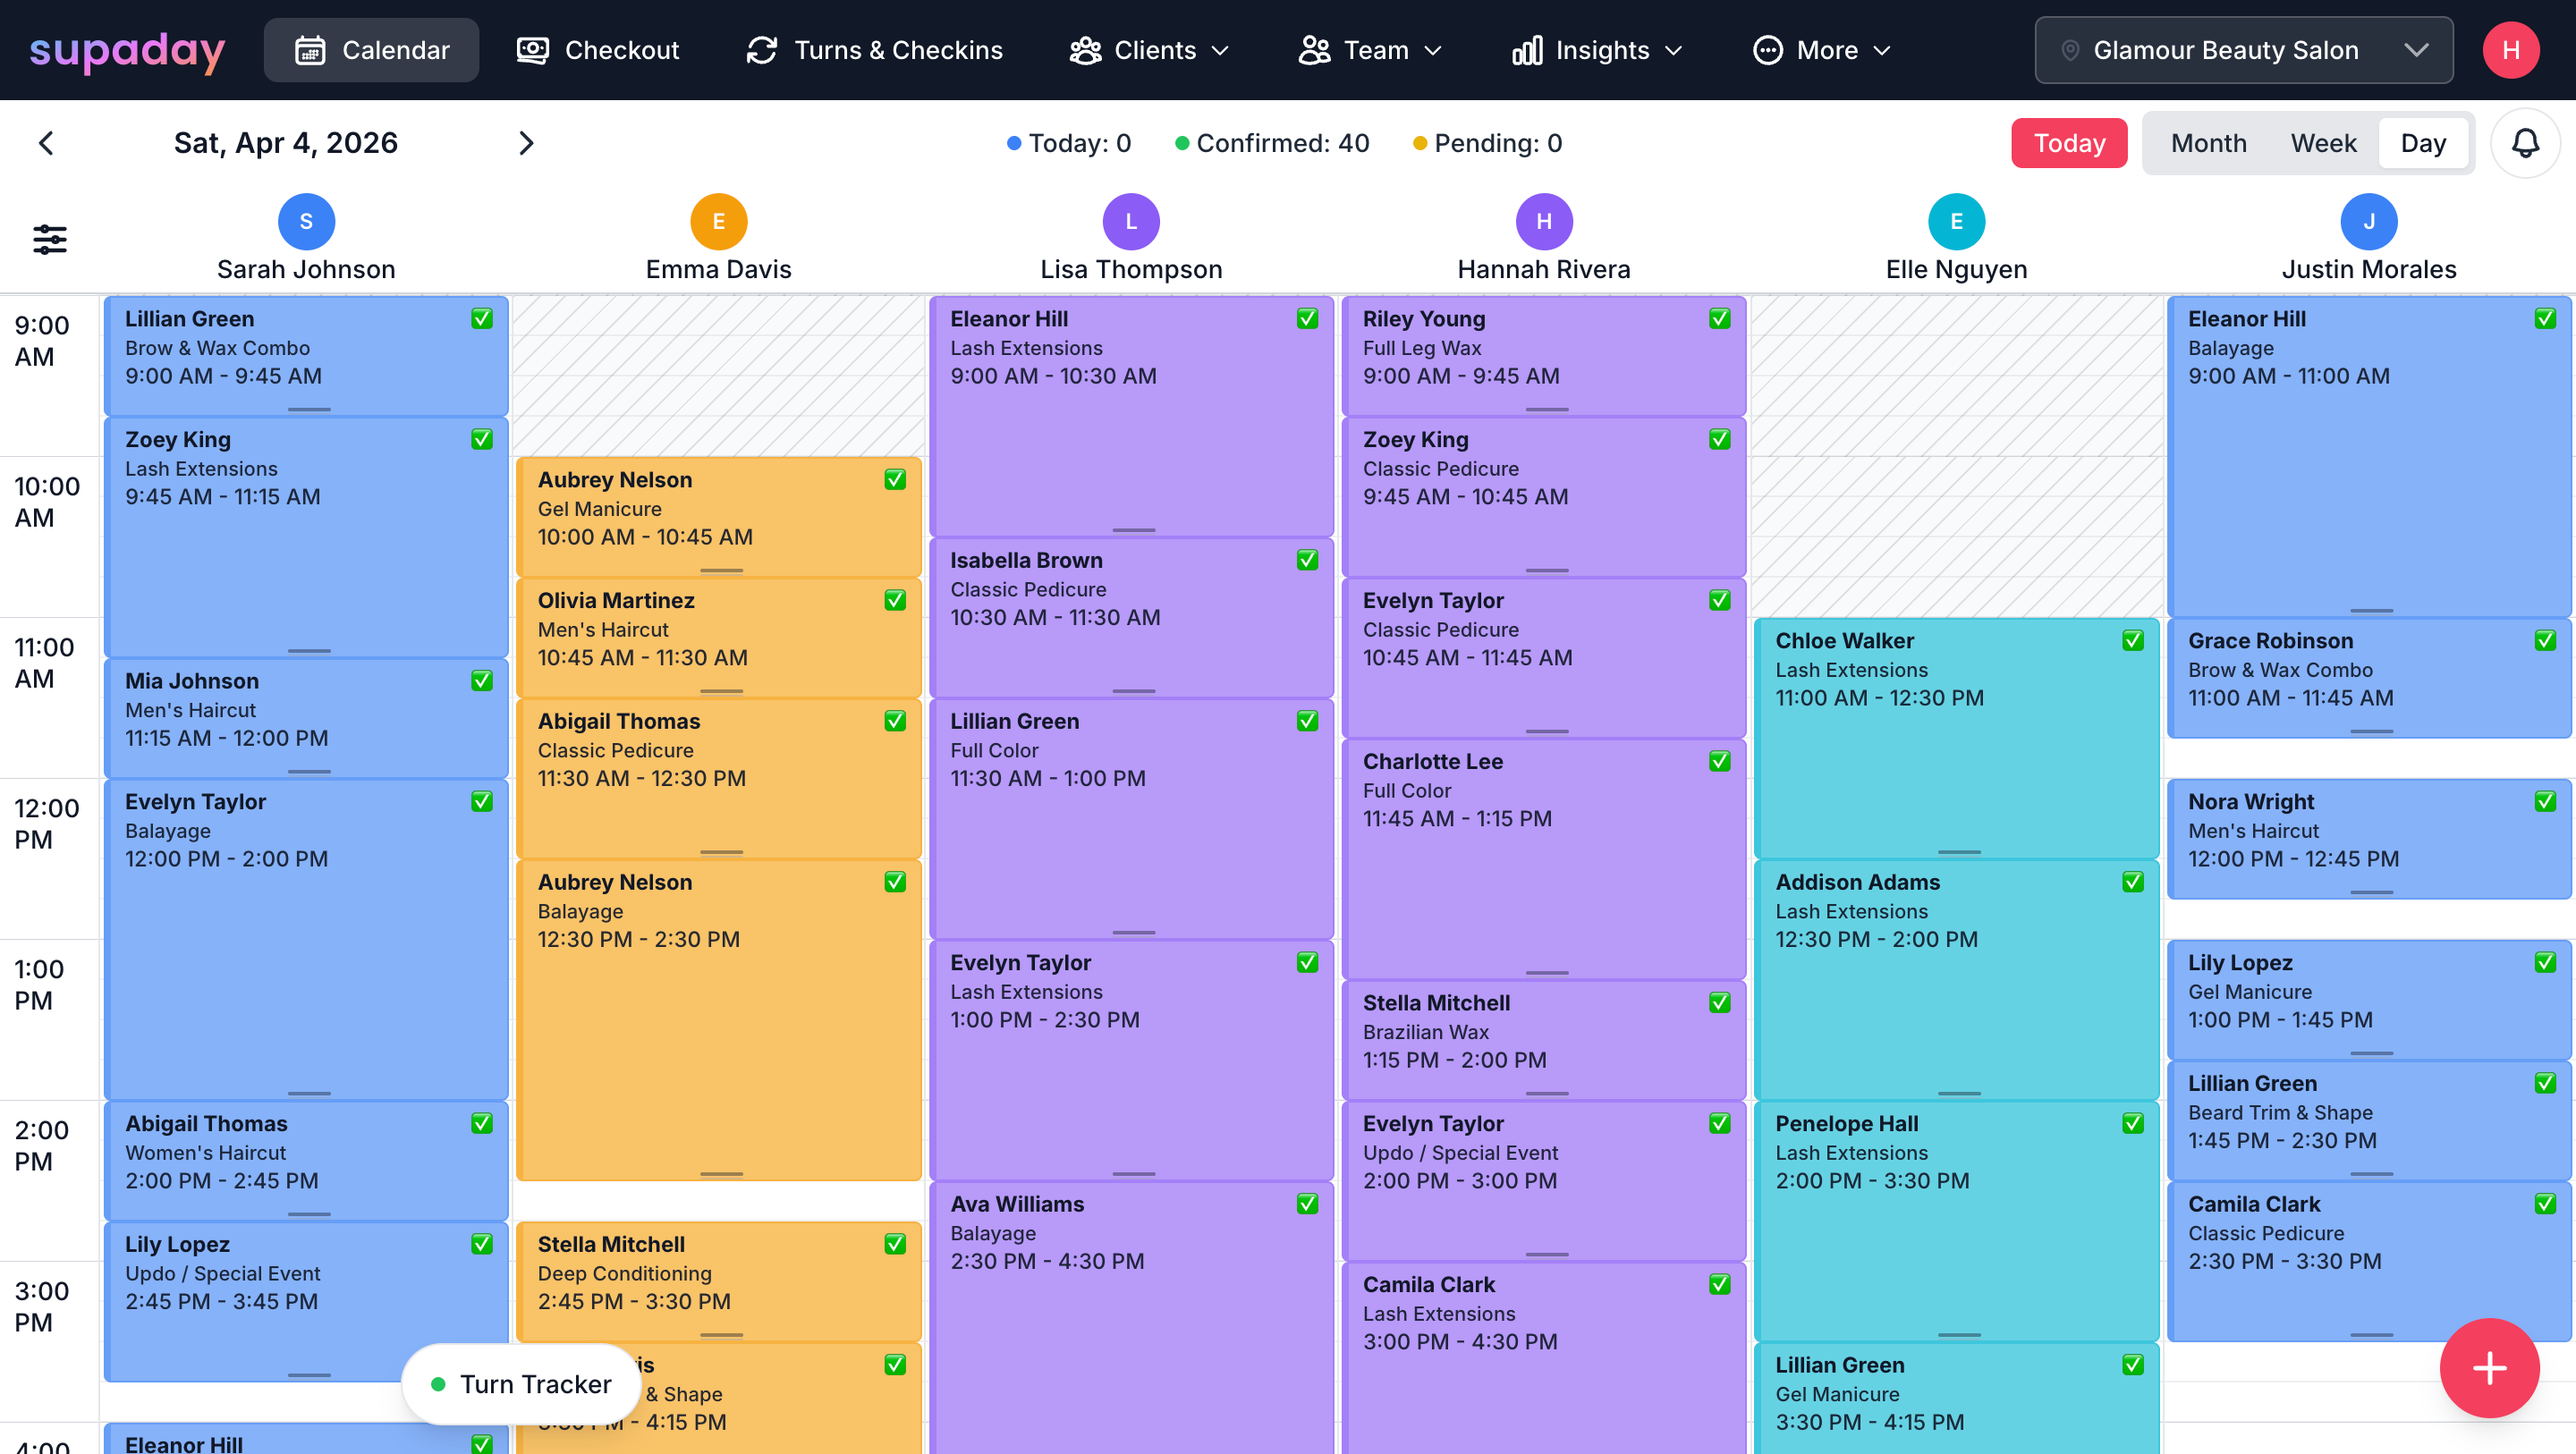
Task: Click the red add appointment plus button
Action: (2489, 1367)
